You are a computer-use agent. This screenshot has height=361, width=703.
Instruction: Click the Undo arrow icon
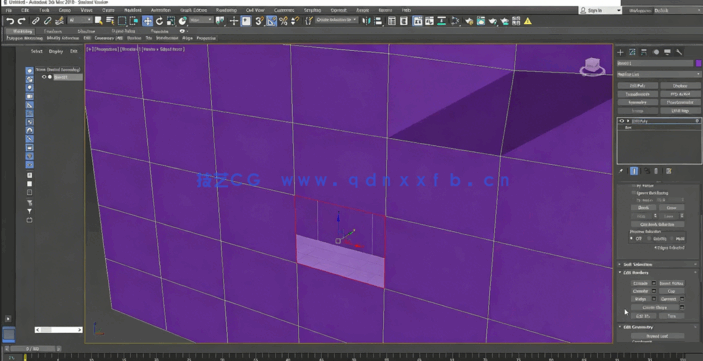(10, 21)
